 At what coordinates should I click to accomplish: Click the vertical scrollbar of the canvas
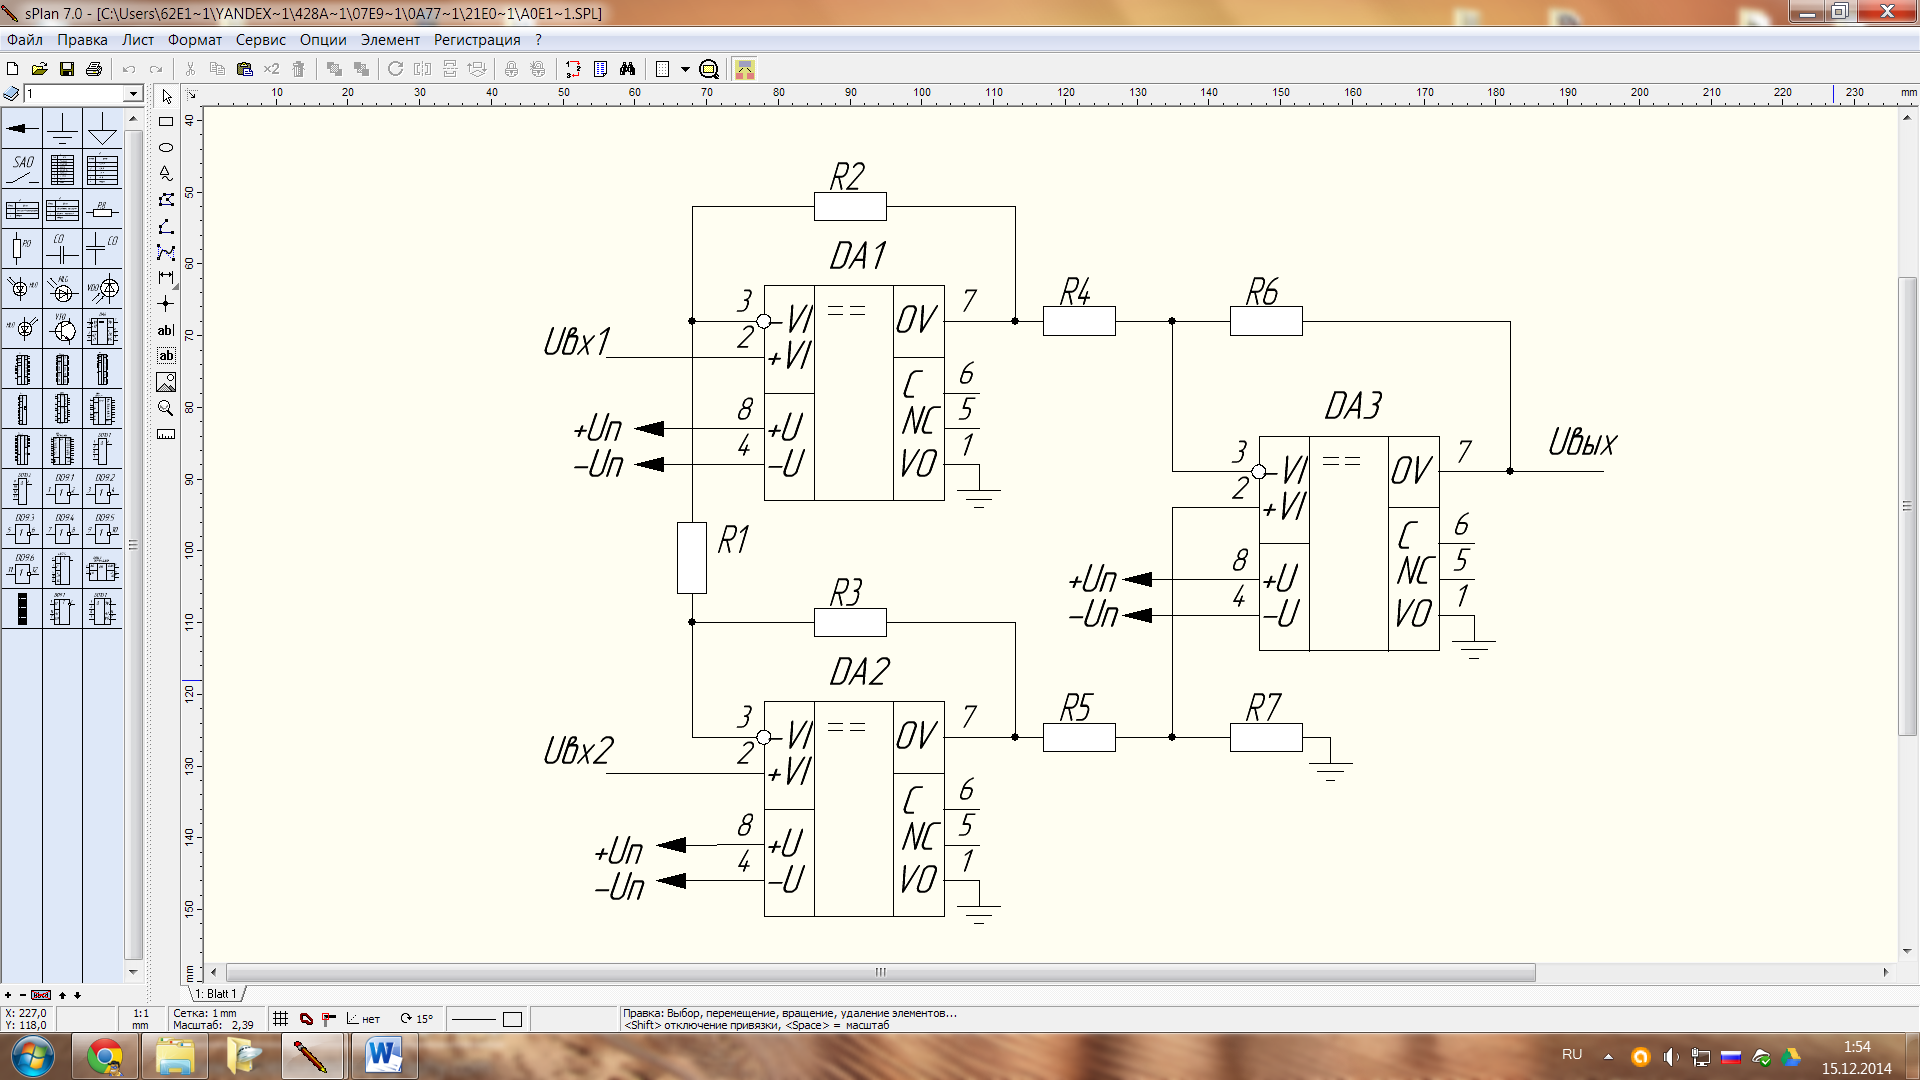(x=1907, y=505)
